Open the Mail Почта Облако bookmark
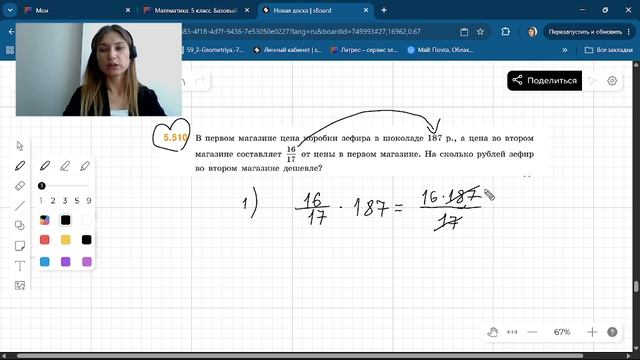Viewport: 640px width, 360px height. pyautogui.click(x=440, y=50)
